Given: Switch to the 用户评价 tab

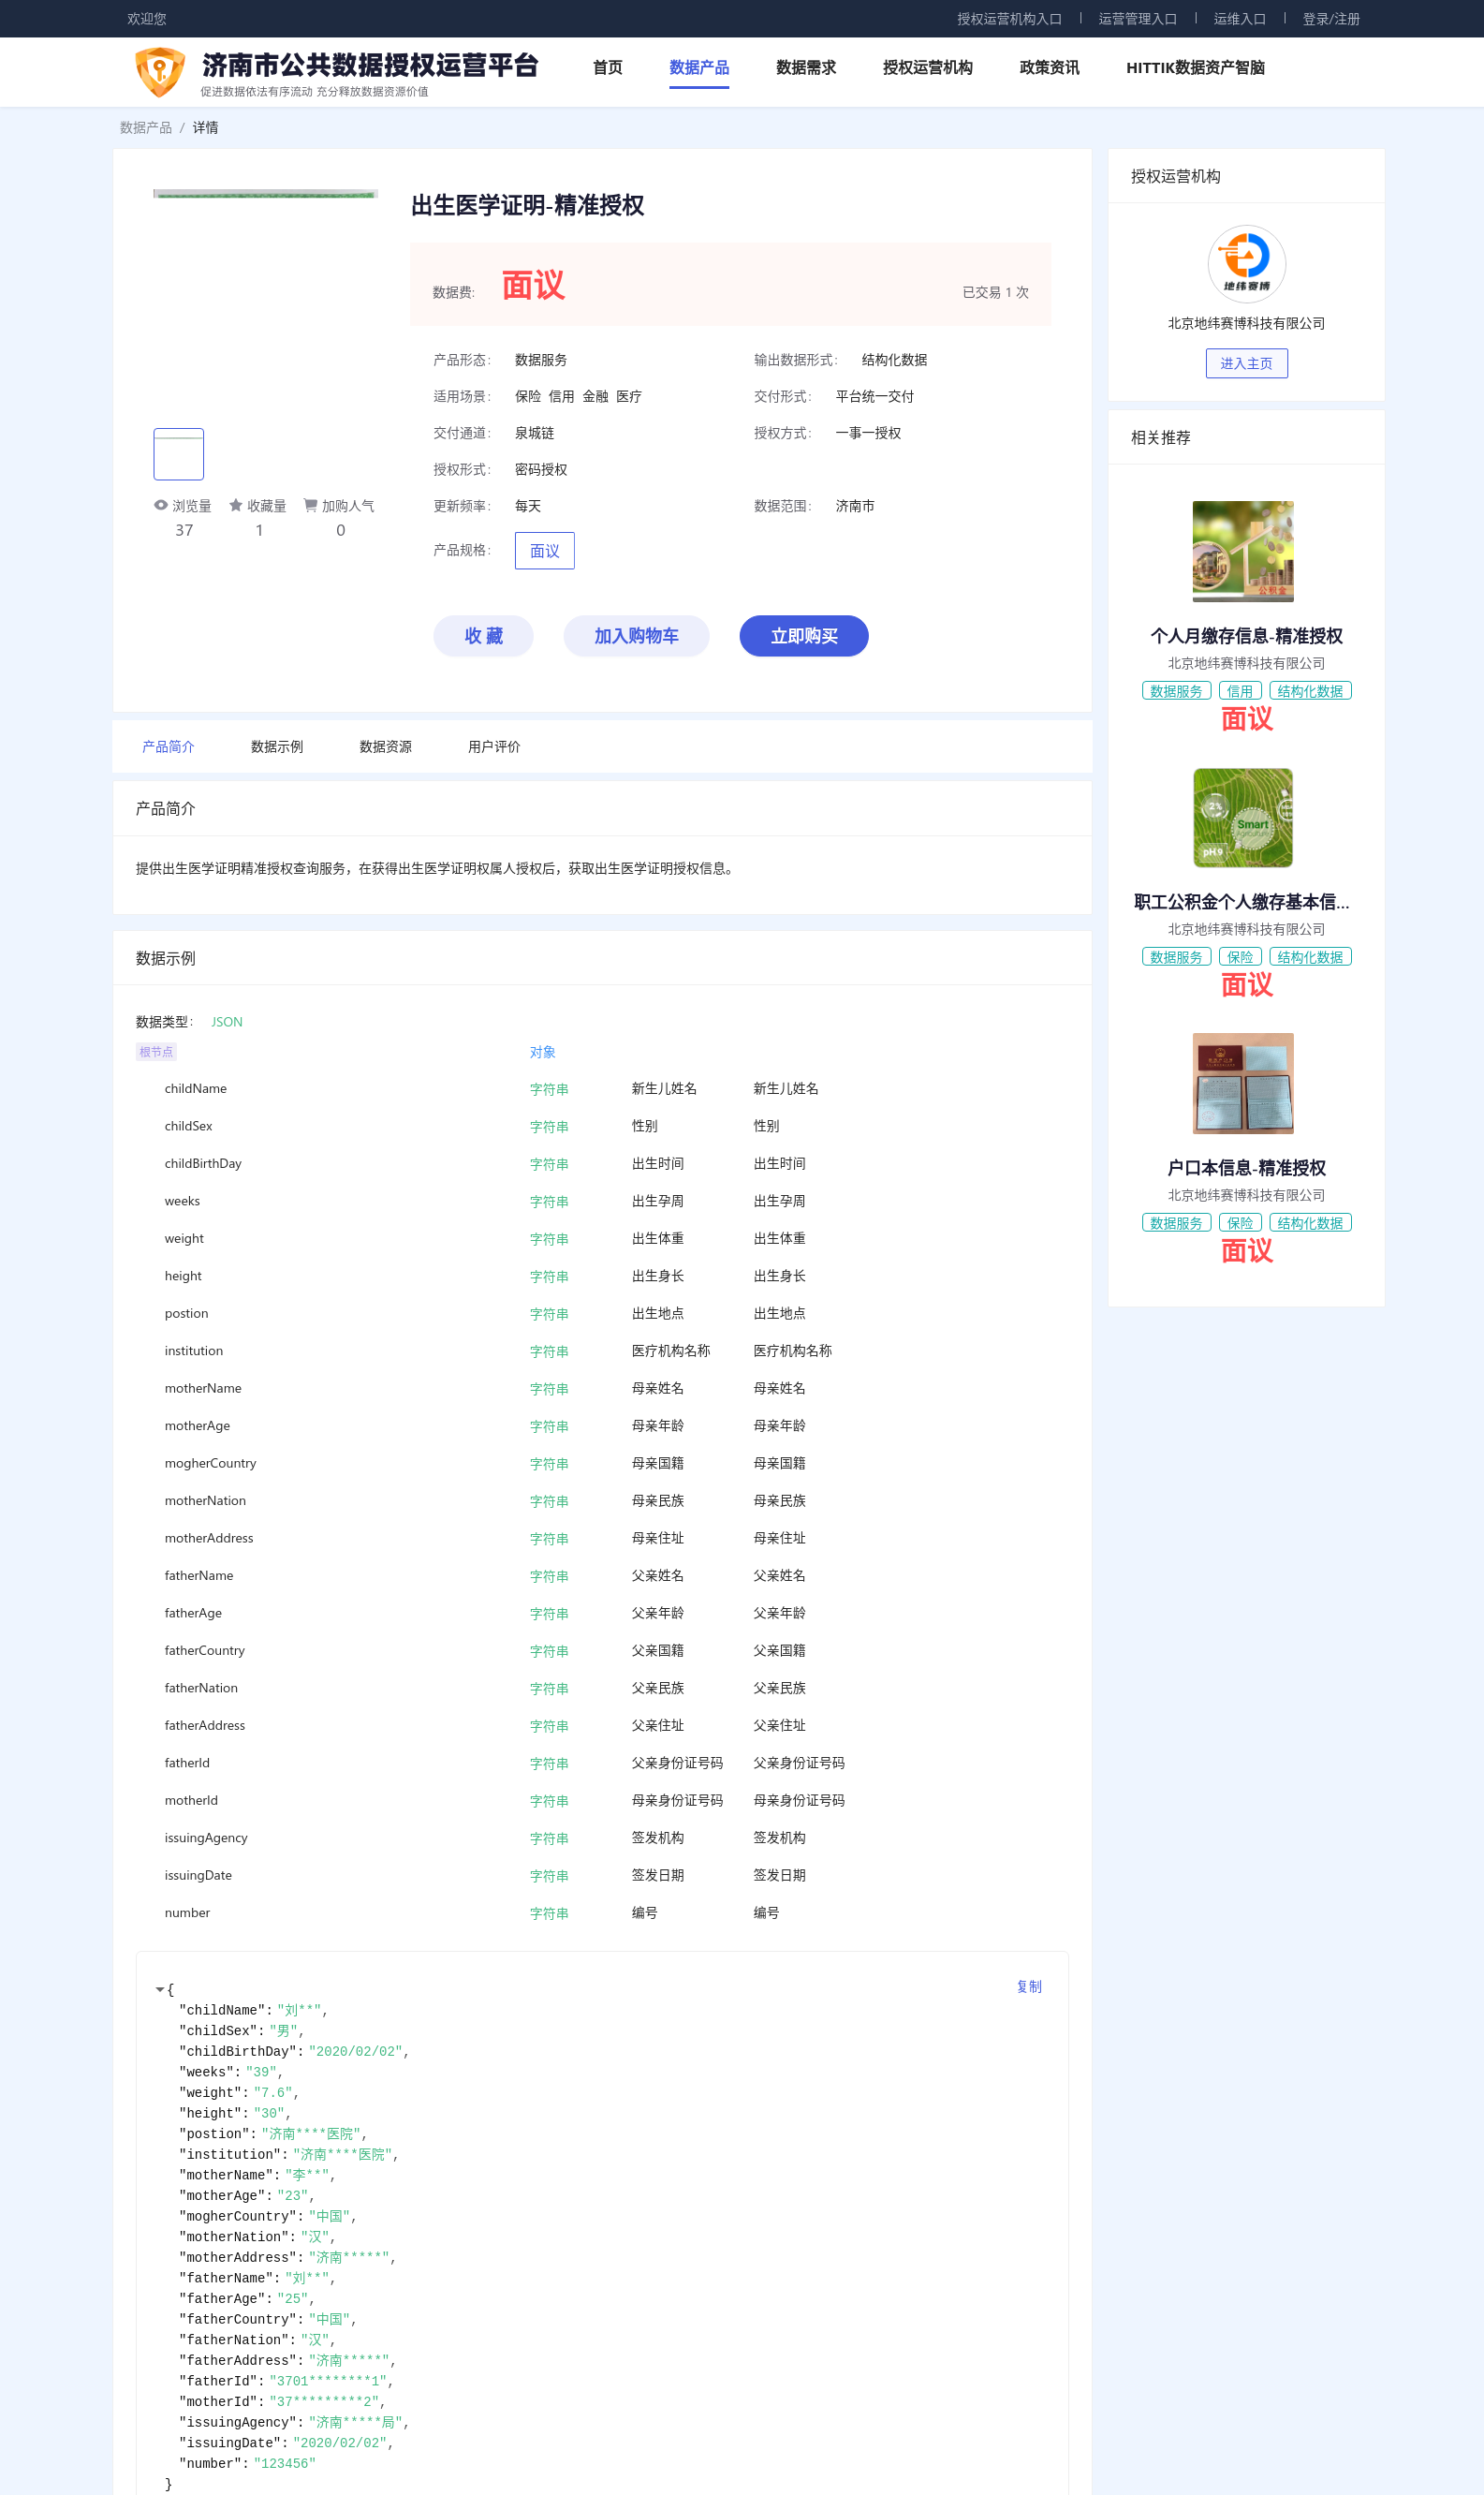Looking at the screenshot, I should click(494, 746).
